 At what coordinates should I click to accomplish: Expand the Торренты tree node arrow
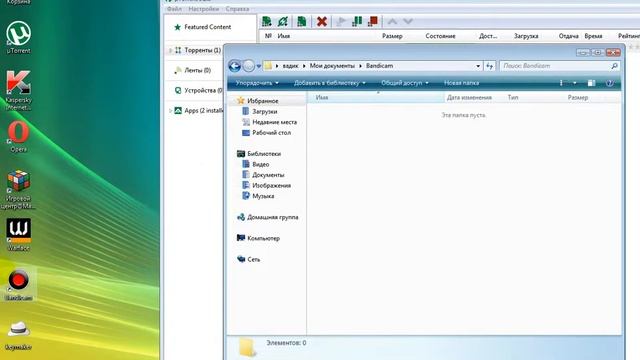click(x=170, y=50)
